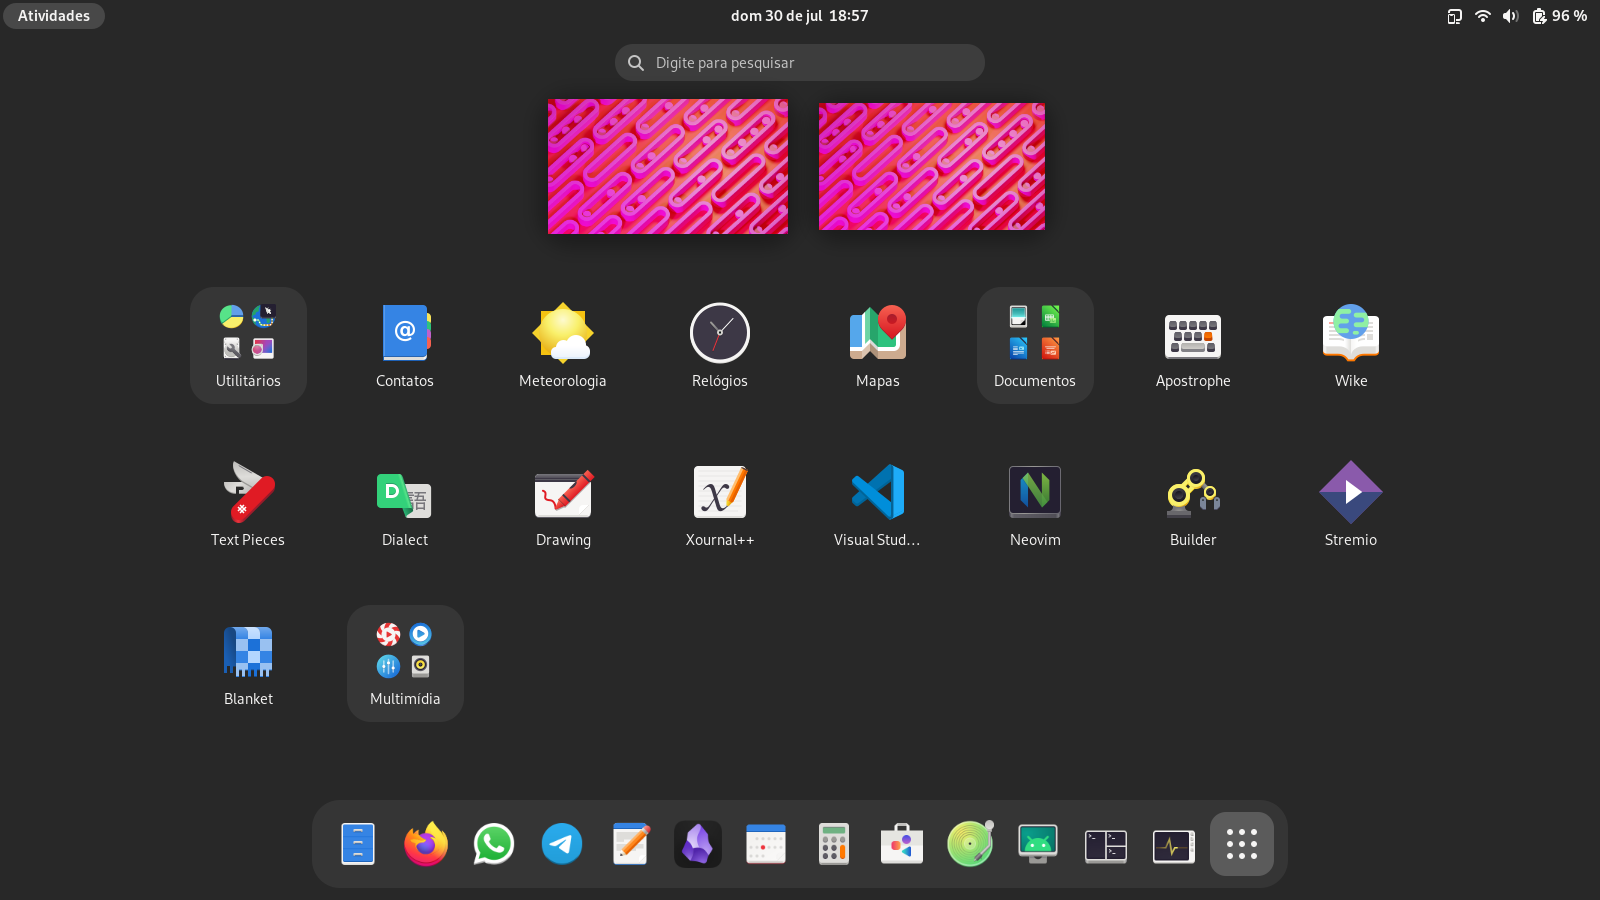Click the show applications grid button in dock

click(1241, 844)
